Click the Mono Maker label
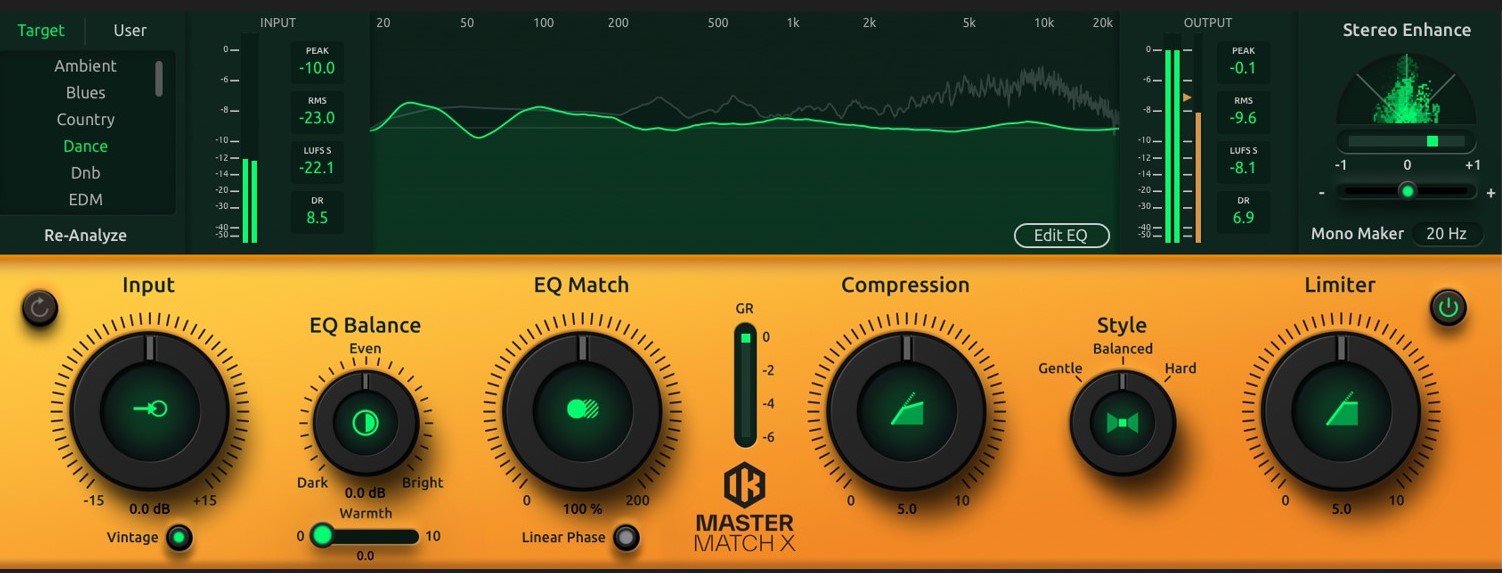Screen dimensions: 1502x573 coord(1357,234)
